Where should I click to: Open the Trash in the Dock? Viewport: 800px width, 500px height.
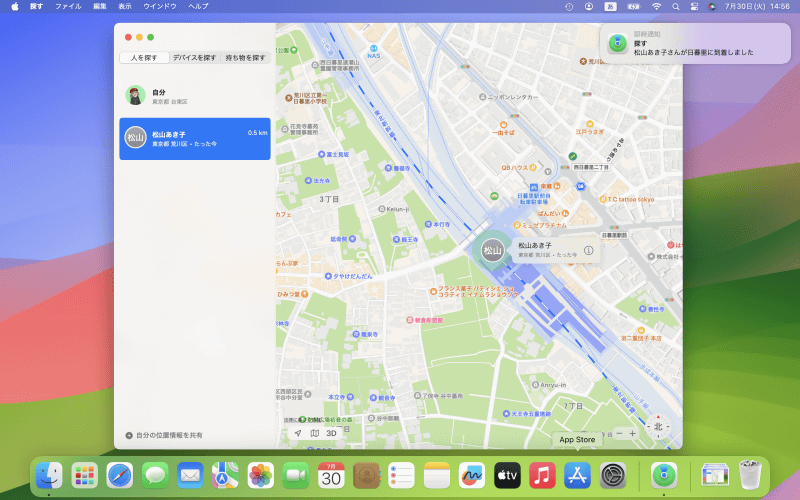click(x=750, y=476)
